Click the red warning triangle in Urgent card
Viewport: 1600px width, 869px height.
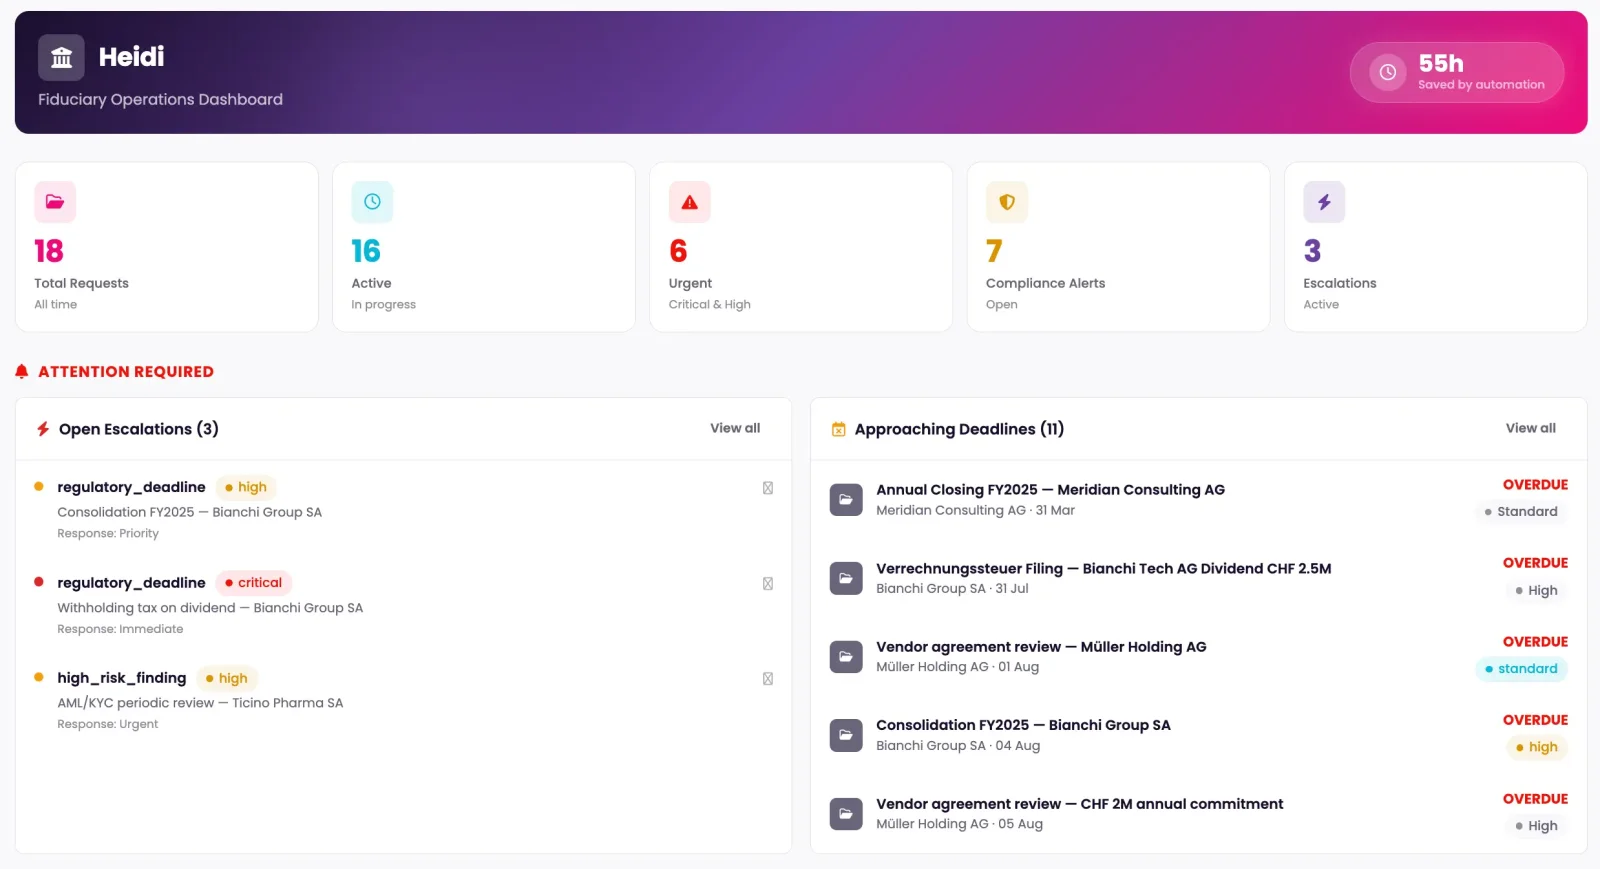[x=689, y=202]
